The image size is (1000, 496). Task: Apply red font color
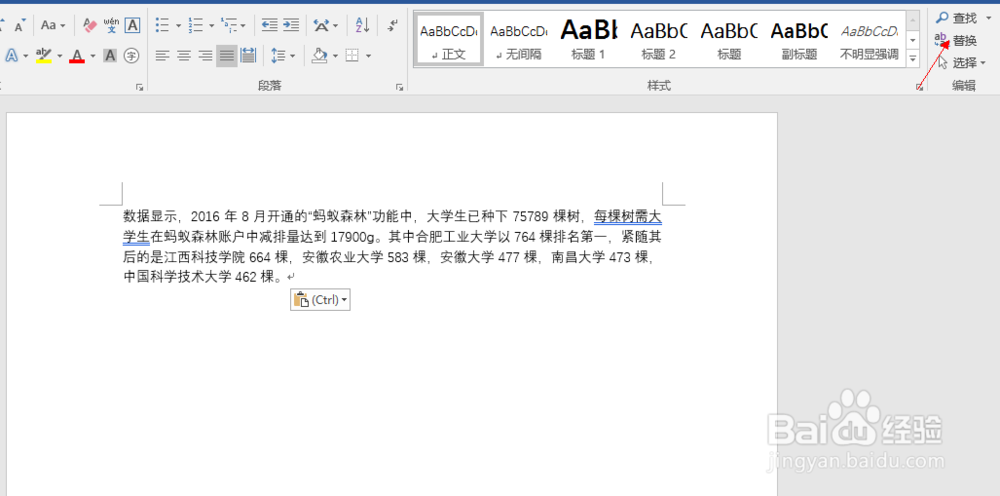pos(77,56)
